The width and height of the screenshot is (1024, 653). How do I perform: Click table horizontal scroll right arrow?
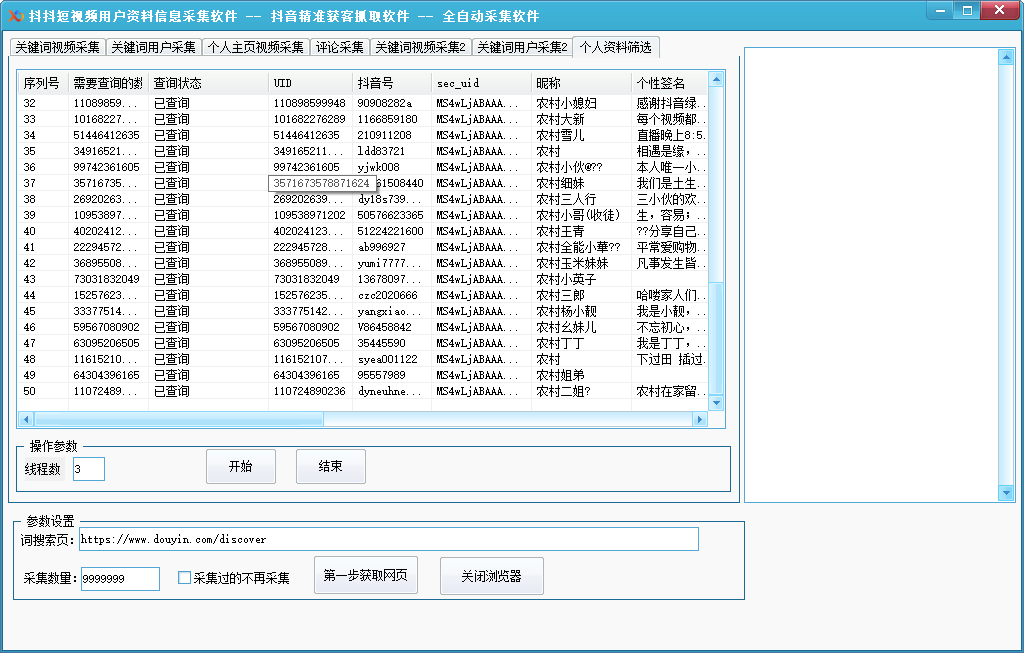point(699,419)
